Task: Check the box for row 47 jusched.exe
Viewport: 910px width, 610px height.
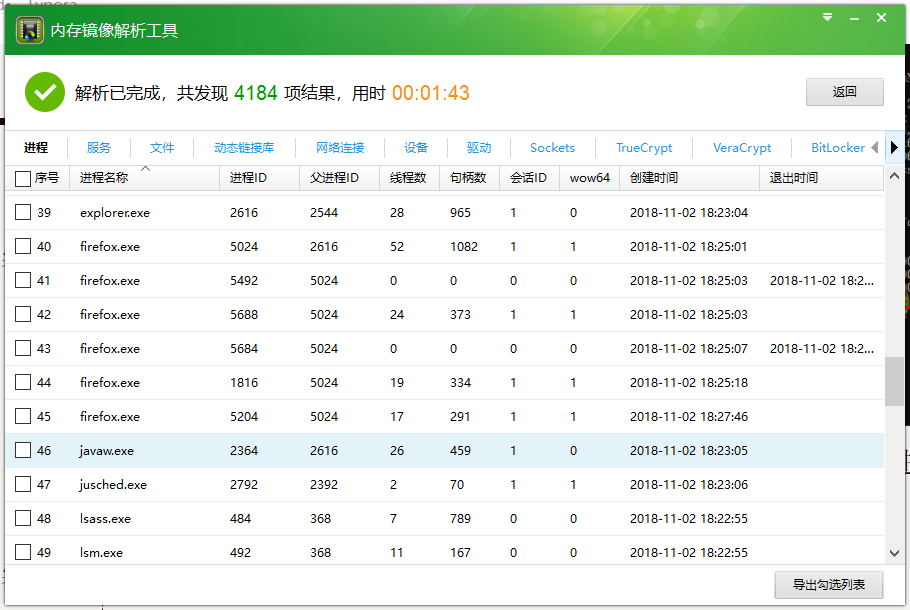Action: click(x=23, y=484)
